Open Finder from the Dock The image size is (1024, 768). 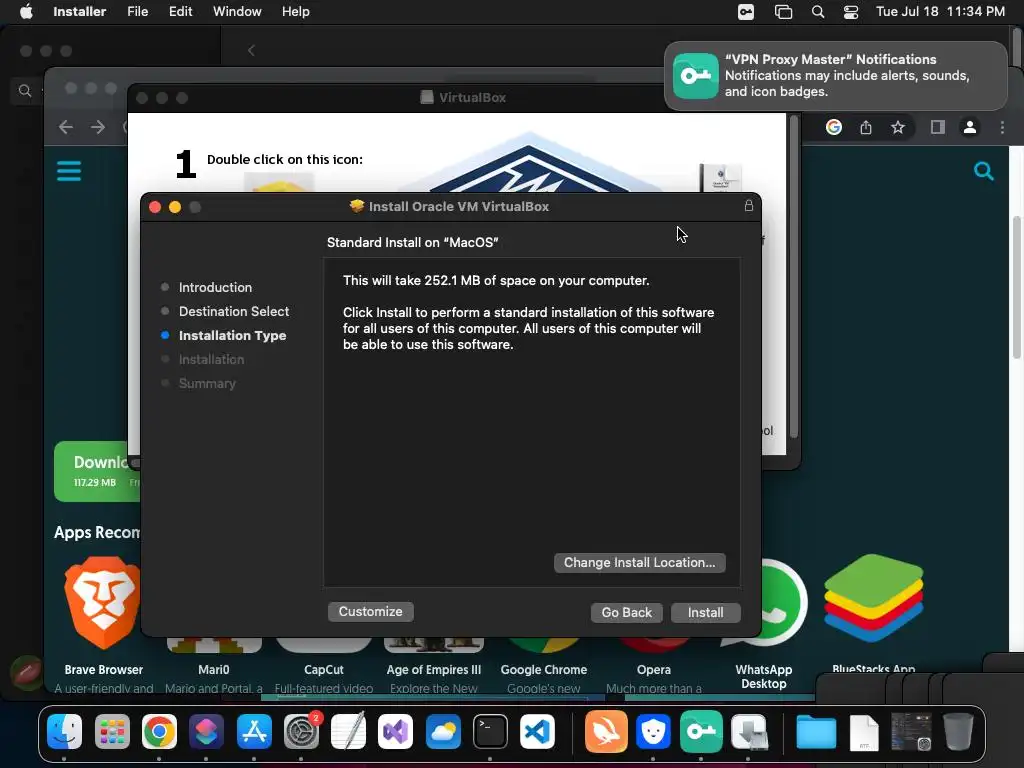[65, 731]
